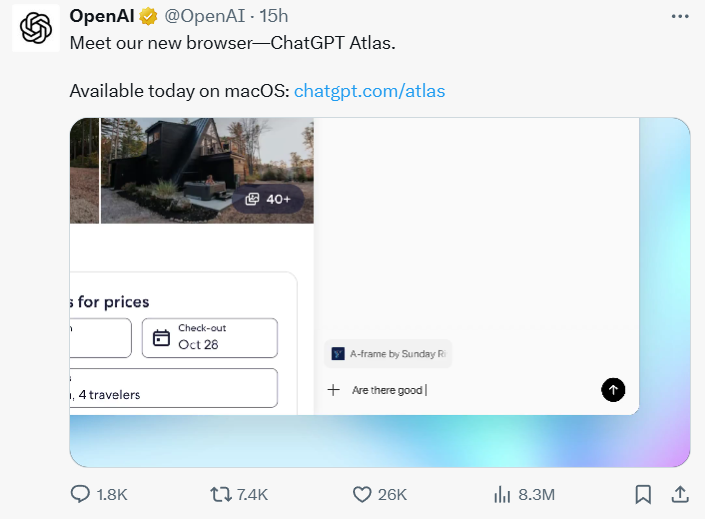Click the 40+ photos gallery badge
Viewport: 705px width, 519px height.
(x=268, y=199)
